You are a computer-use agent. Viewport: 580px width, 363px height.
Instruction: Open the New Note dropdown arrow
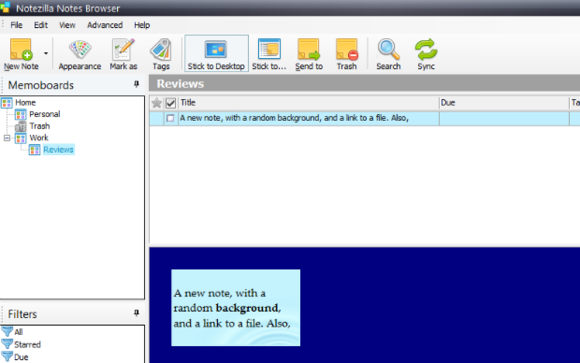46,54
